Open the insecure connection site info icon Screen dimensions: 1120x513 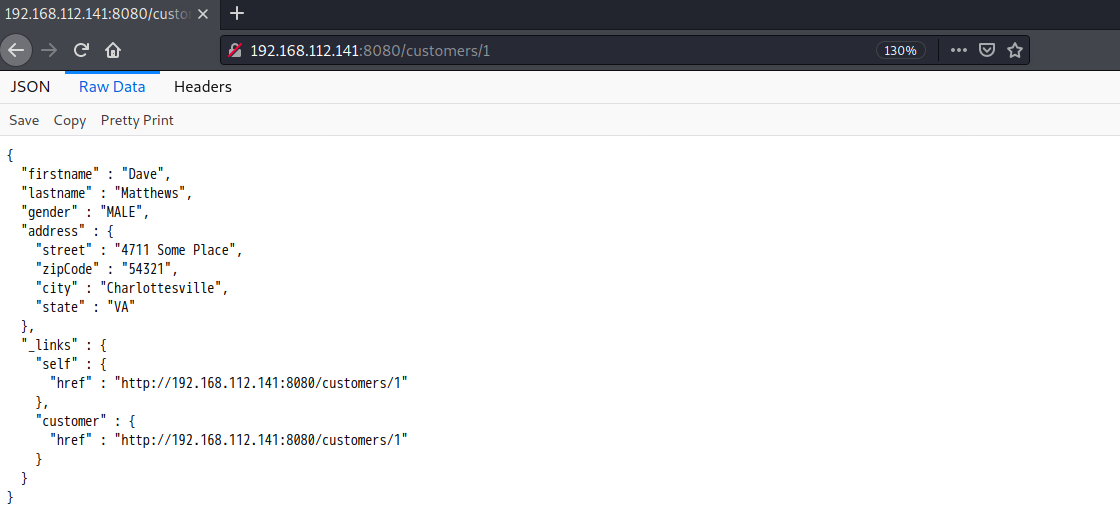click(x=235, y=51)
